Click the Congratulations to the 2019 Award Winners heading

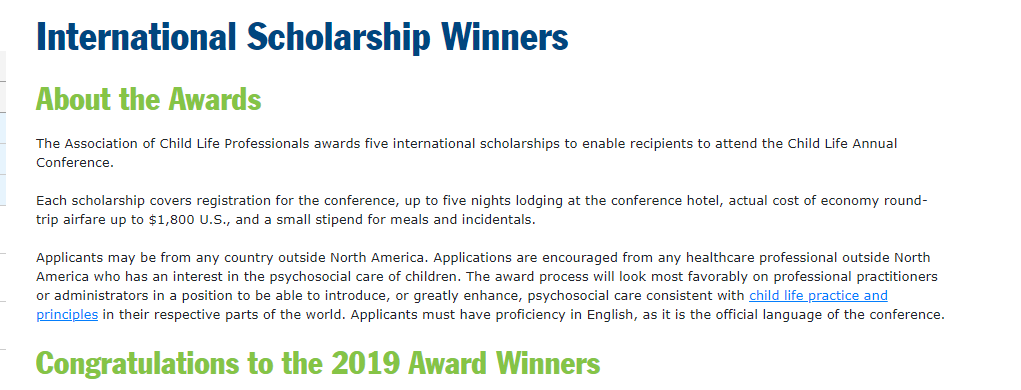point(318,363)
